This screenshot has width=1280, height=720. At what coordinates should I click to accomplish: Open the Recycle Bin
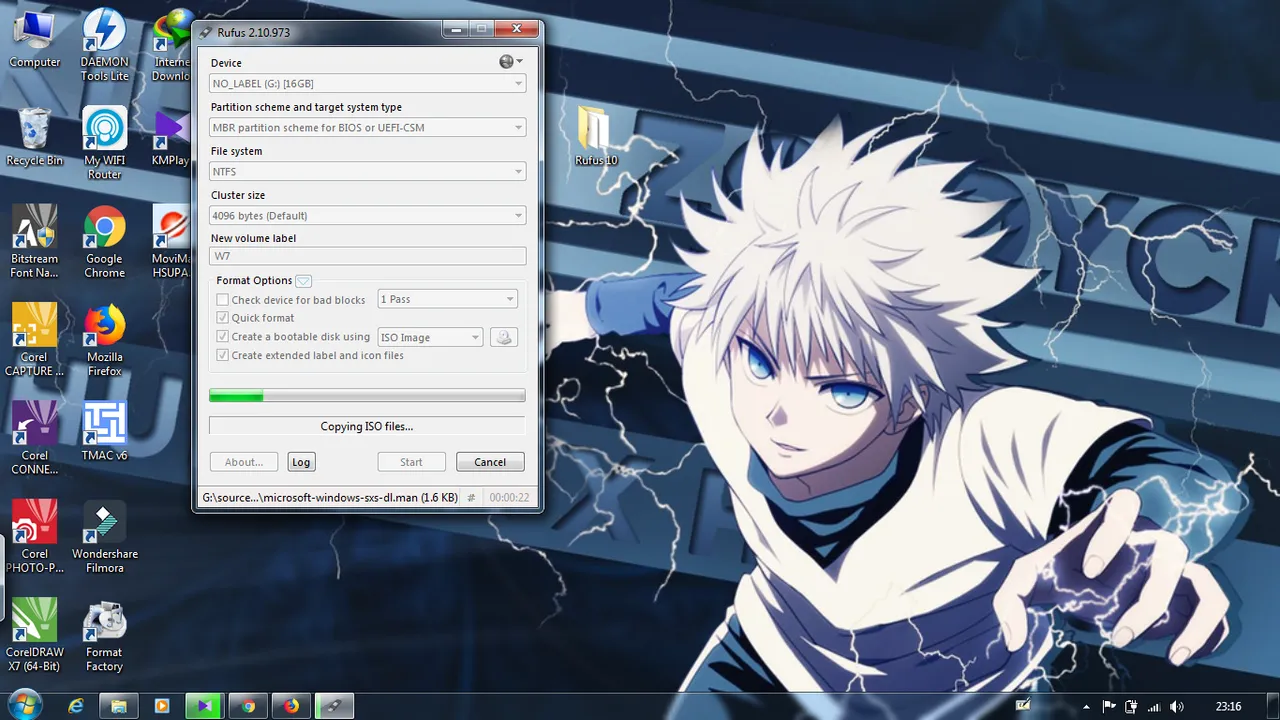click(x=35, y=137)
